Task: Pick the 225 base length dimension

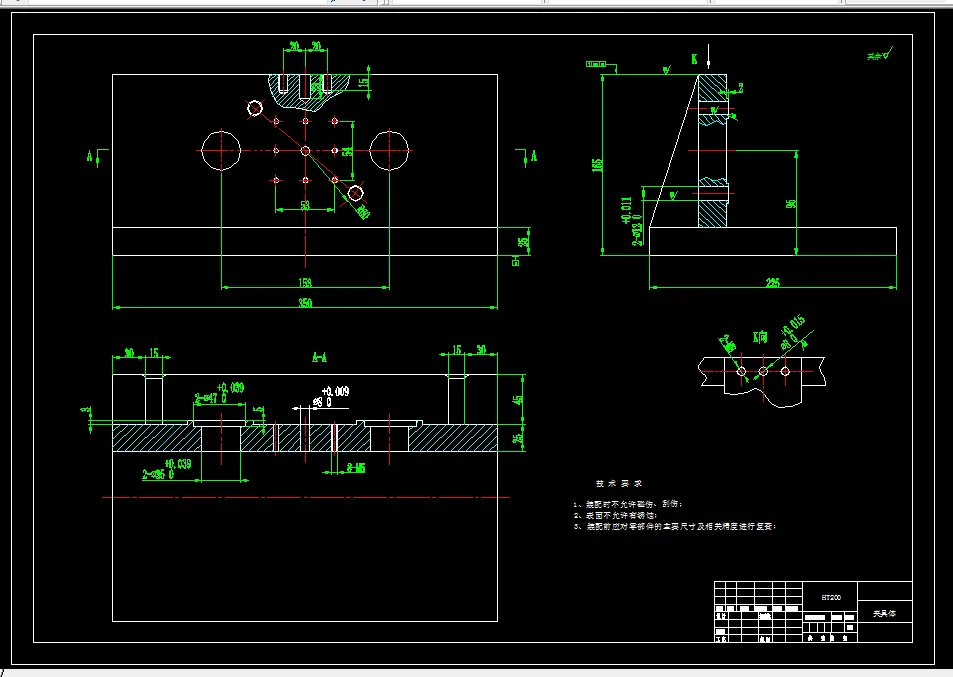Action: click(x=772, y=283)
